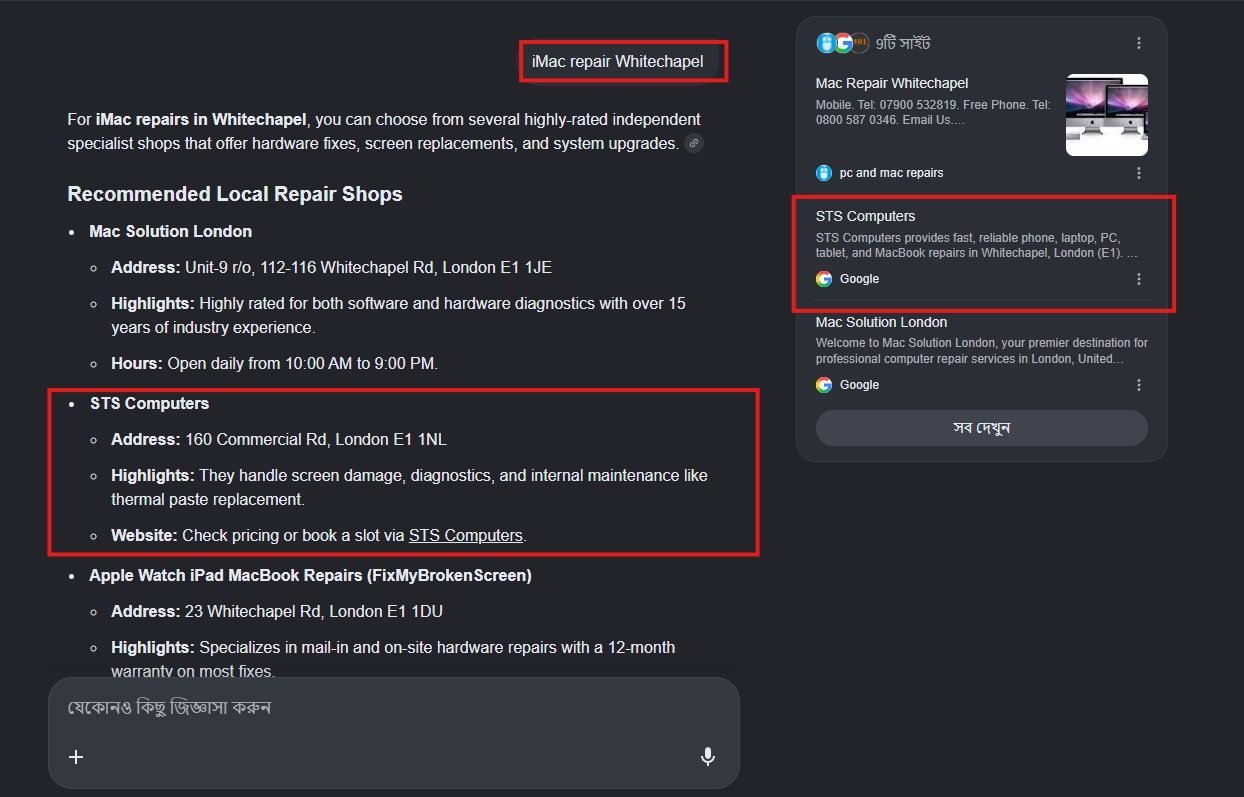Click the '23 Whitechapel Rd, London E1 1DU' address
Viewport: 1244px width, 797px height.
tap(315, 611)
